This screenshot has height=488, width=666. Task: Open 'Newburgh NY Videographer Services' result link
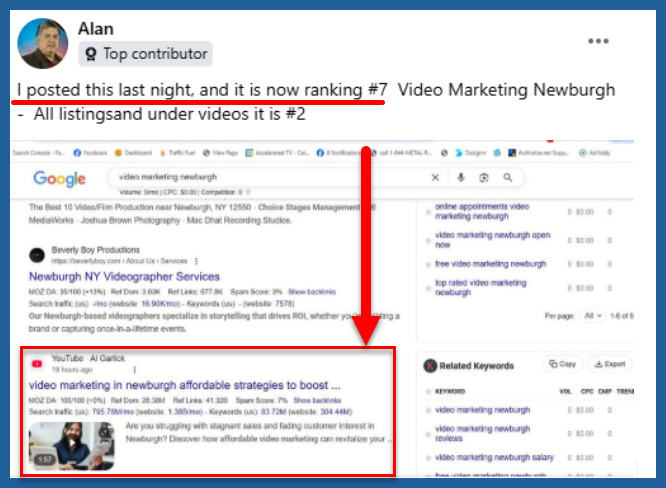[124, 276]
